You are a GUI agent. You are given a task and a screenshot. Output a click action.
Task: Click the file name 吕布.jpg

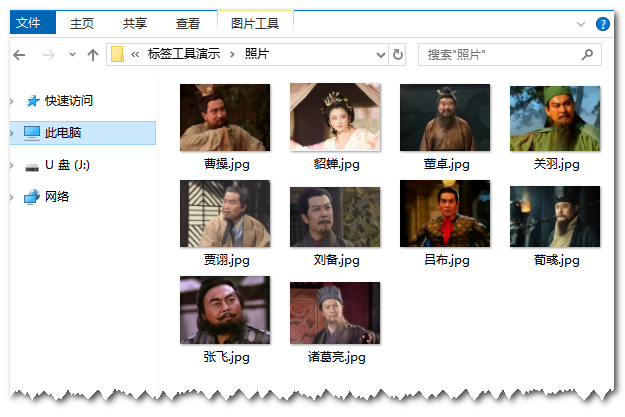click(446, 260)
